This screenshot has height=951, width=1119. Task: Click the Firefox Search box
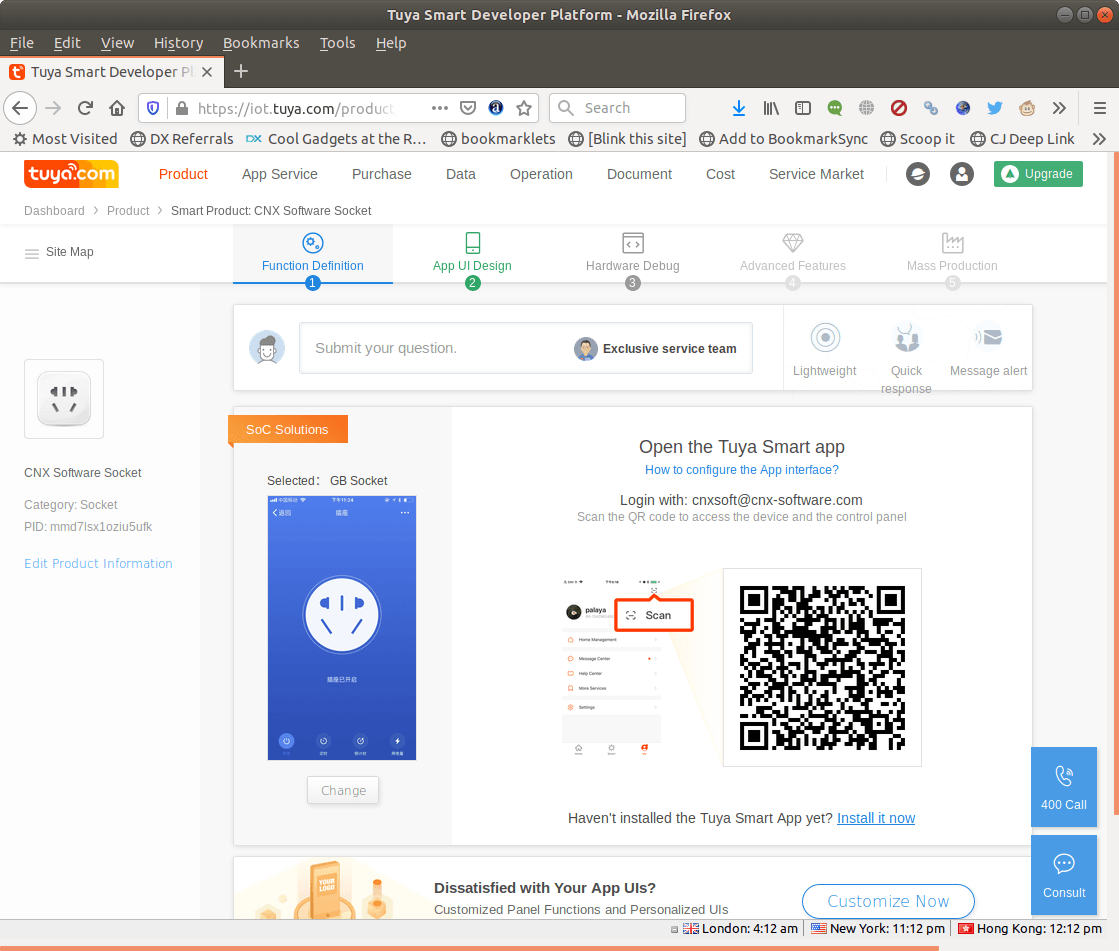click(x=617, y=108)
